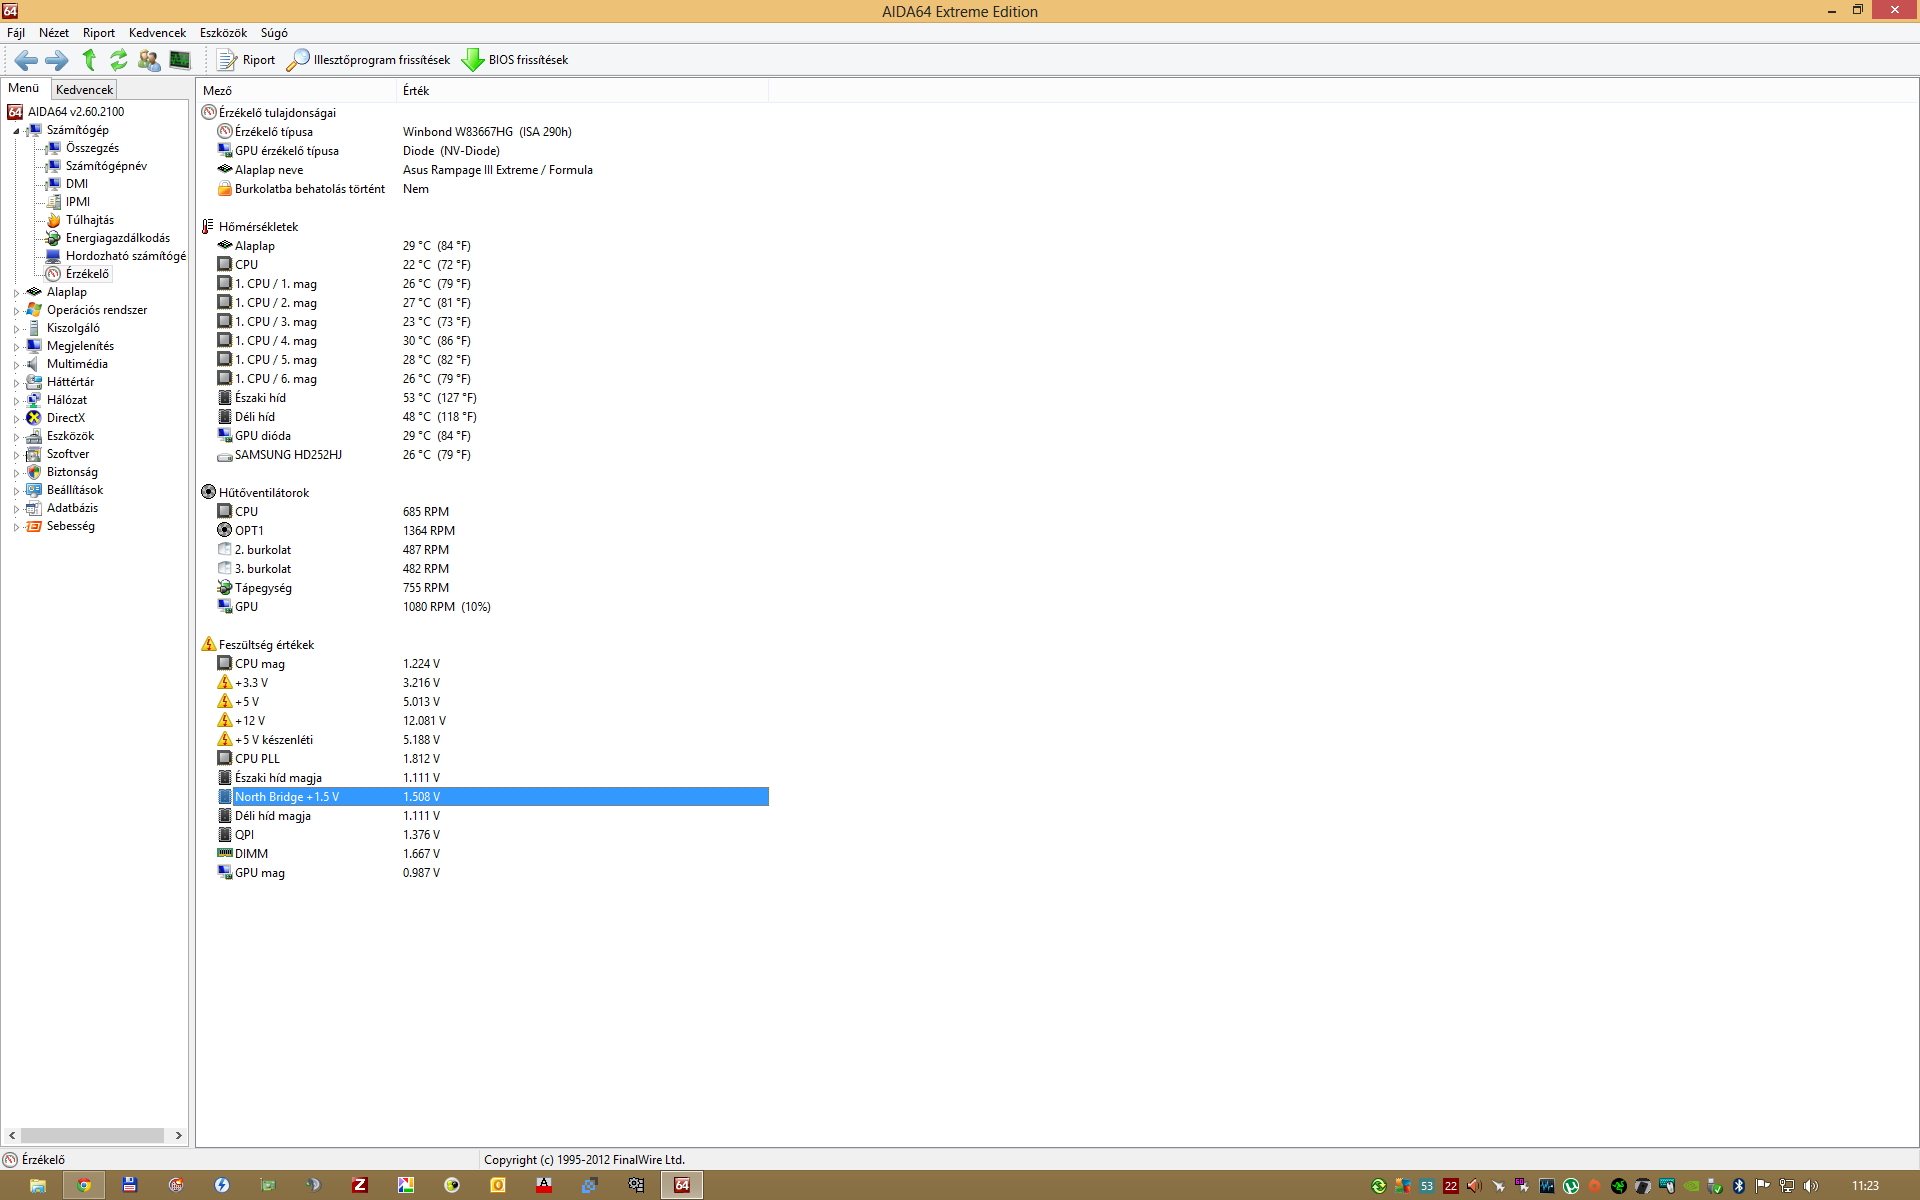
Task: Expand the Megjelenítés tree node
Action: click(x=16, y=347)
